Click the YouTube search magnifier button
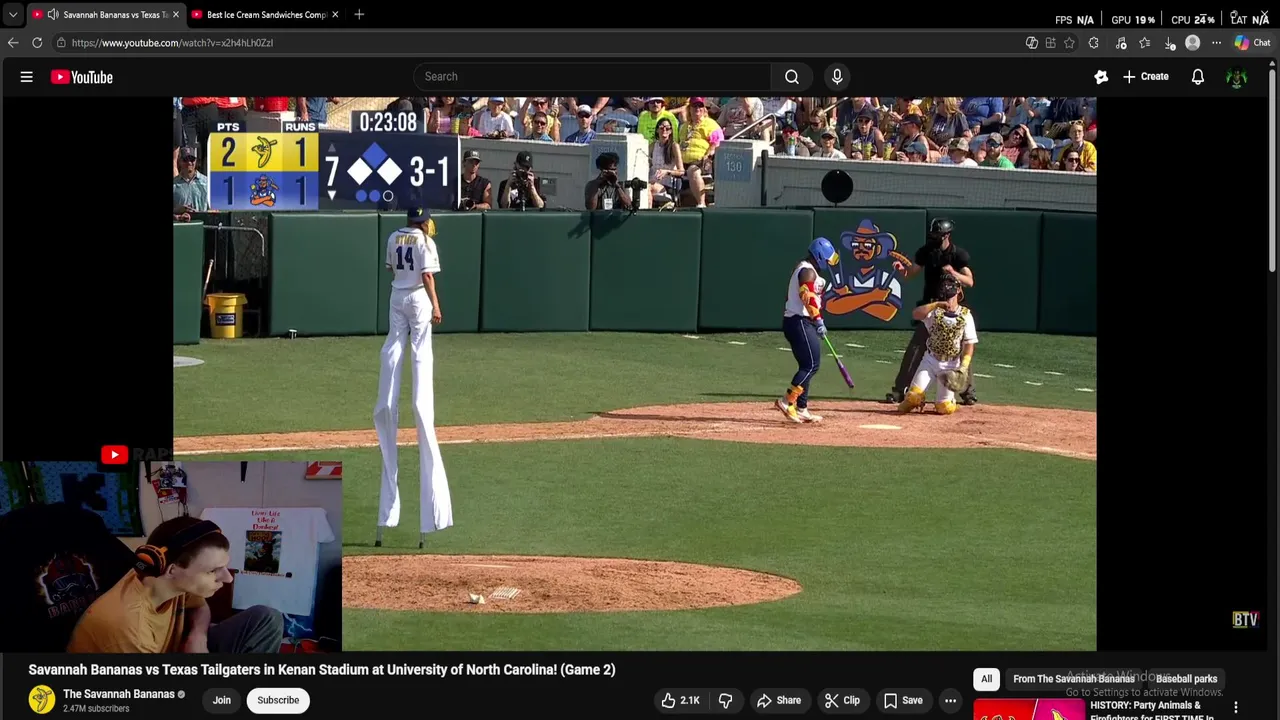 pyautogui.click(x=792, y=77)
